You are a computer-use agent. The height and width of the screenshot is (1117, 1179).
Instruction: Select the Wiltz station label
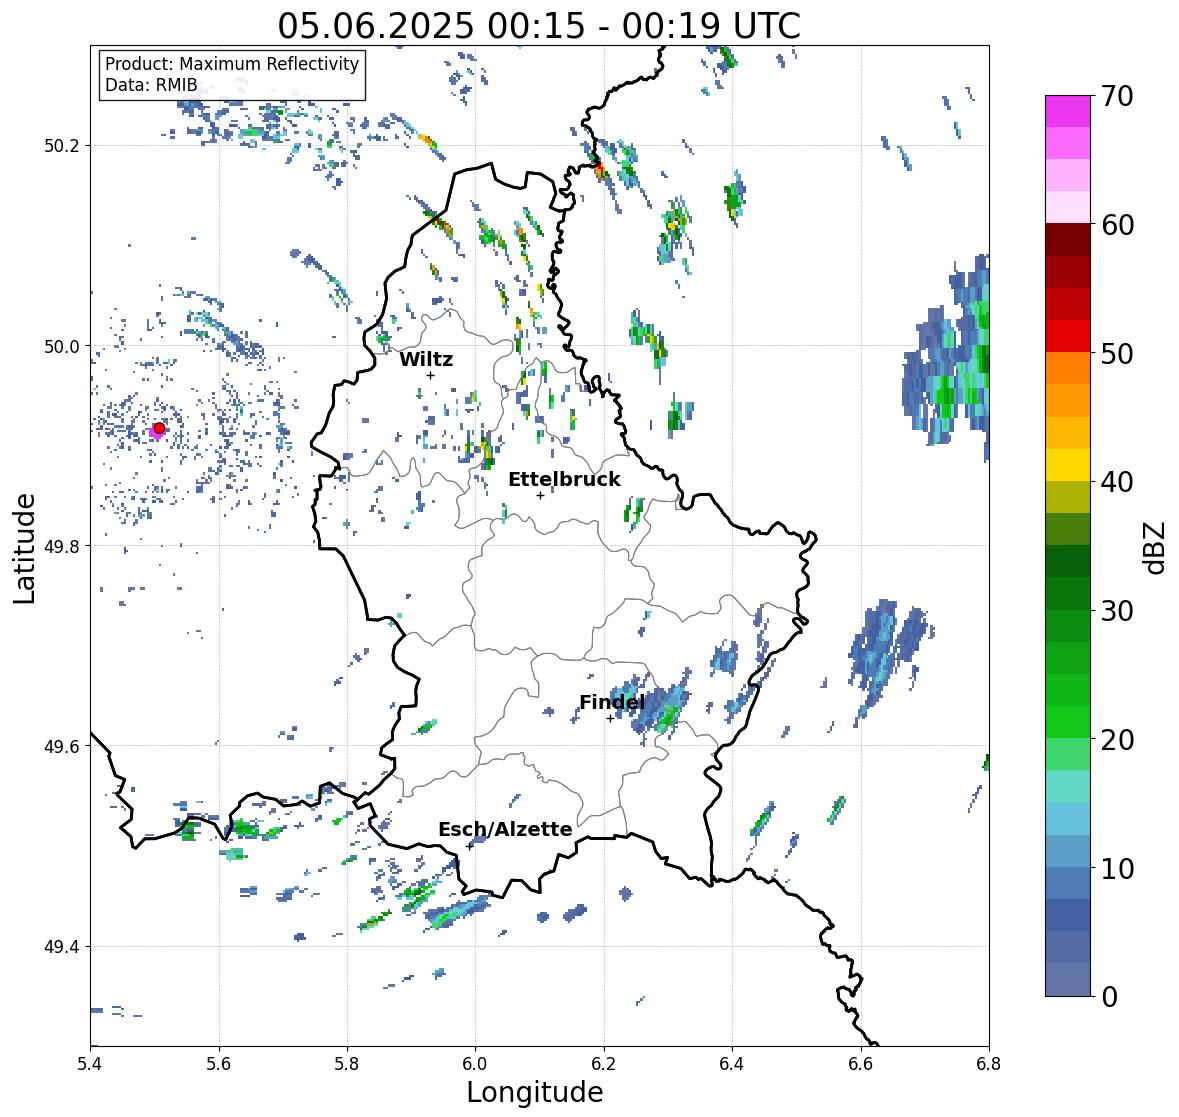point(426,359)
